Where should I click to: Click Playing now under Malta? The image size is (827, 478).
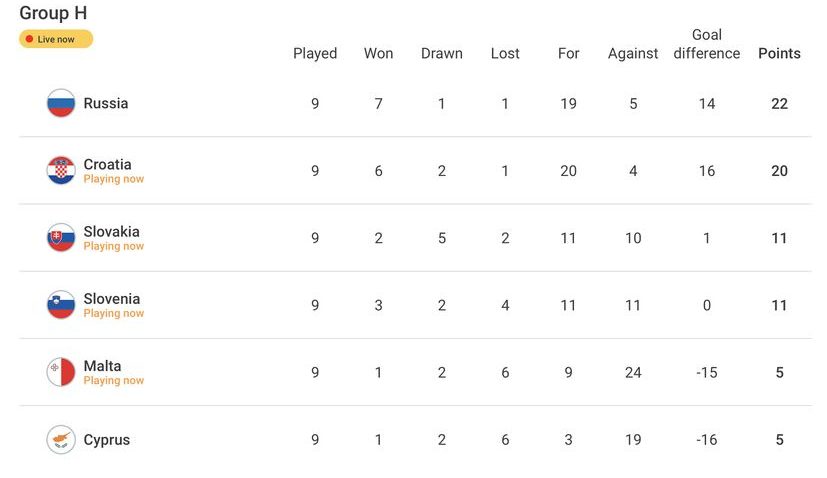[114, 380]
